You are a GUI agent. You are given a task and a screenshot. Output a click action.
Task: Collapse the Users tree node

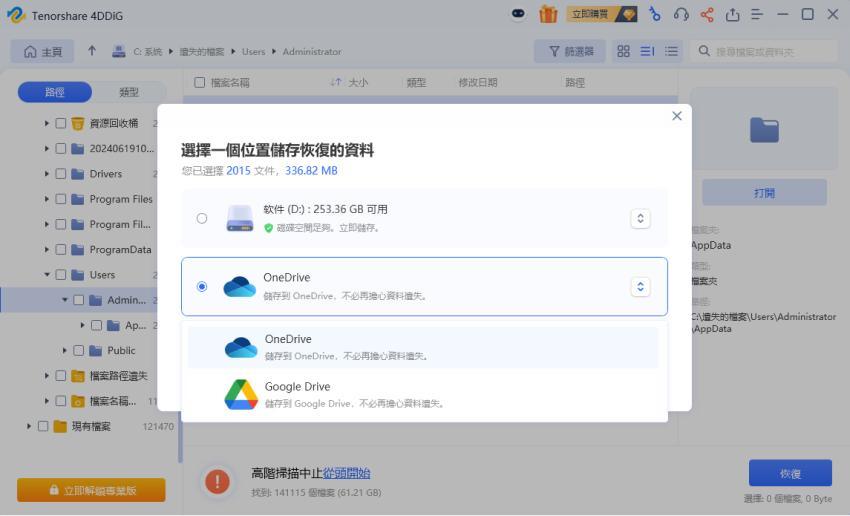(x=47, y=275)
